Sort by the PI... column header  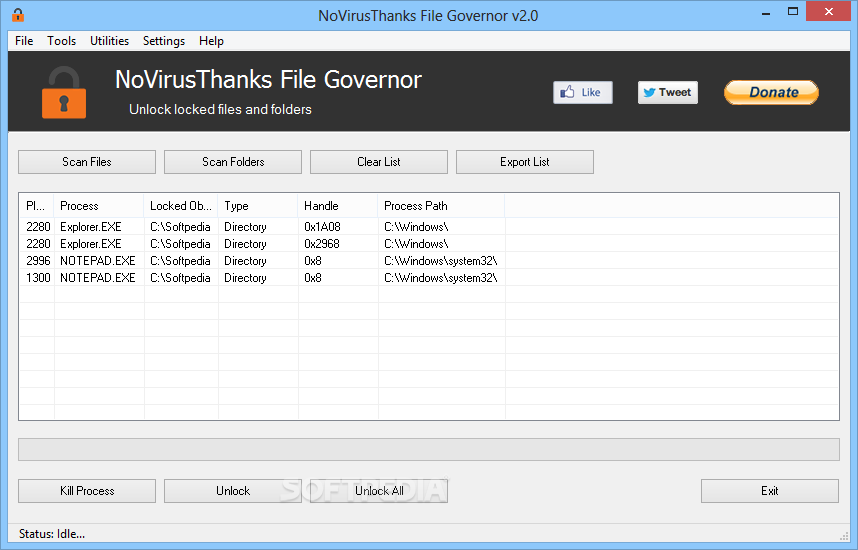(36, 206)
